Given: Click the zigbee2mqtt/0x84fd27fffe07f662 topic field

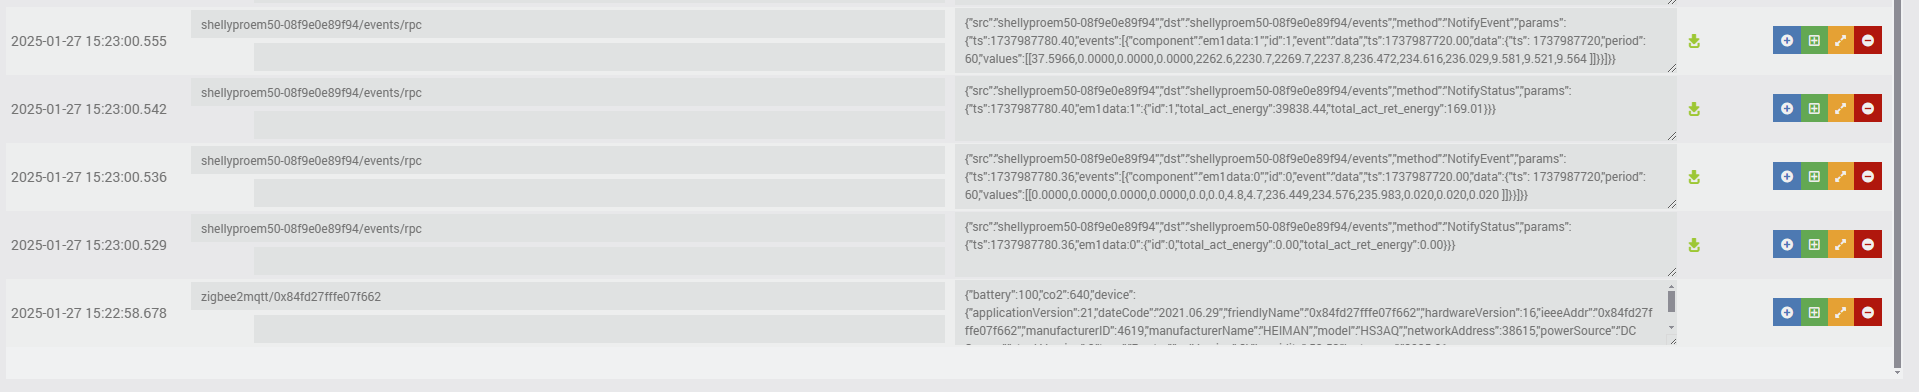Looking at the screenshot, I should [568, 296].
